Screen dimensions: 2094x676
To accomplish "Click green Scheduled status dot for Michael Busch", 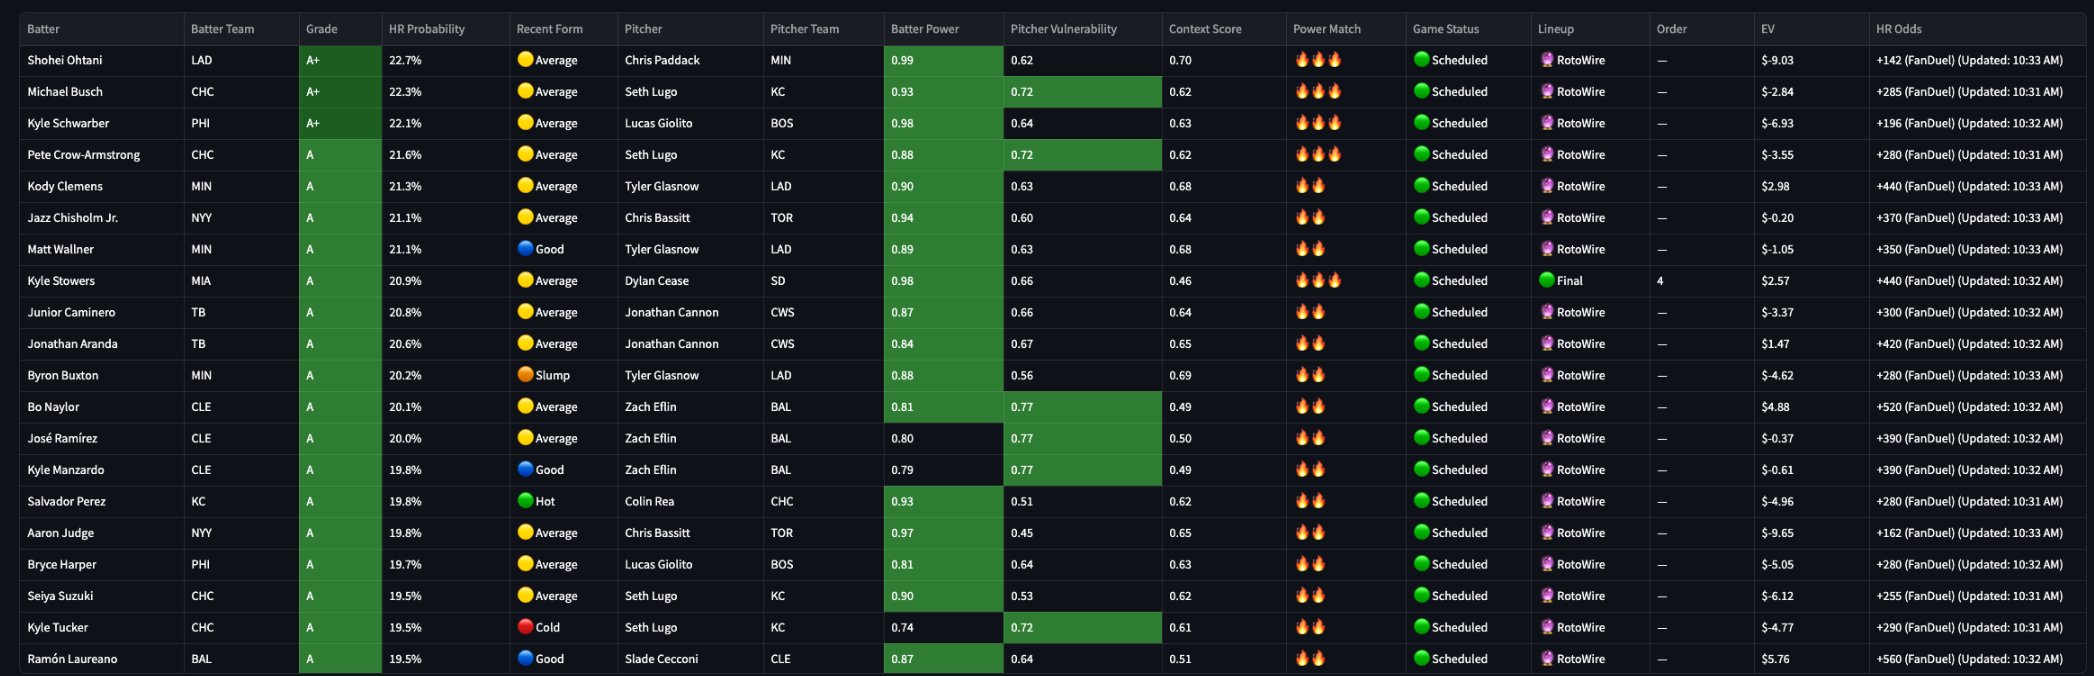I will tap(1421, 91).
